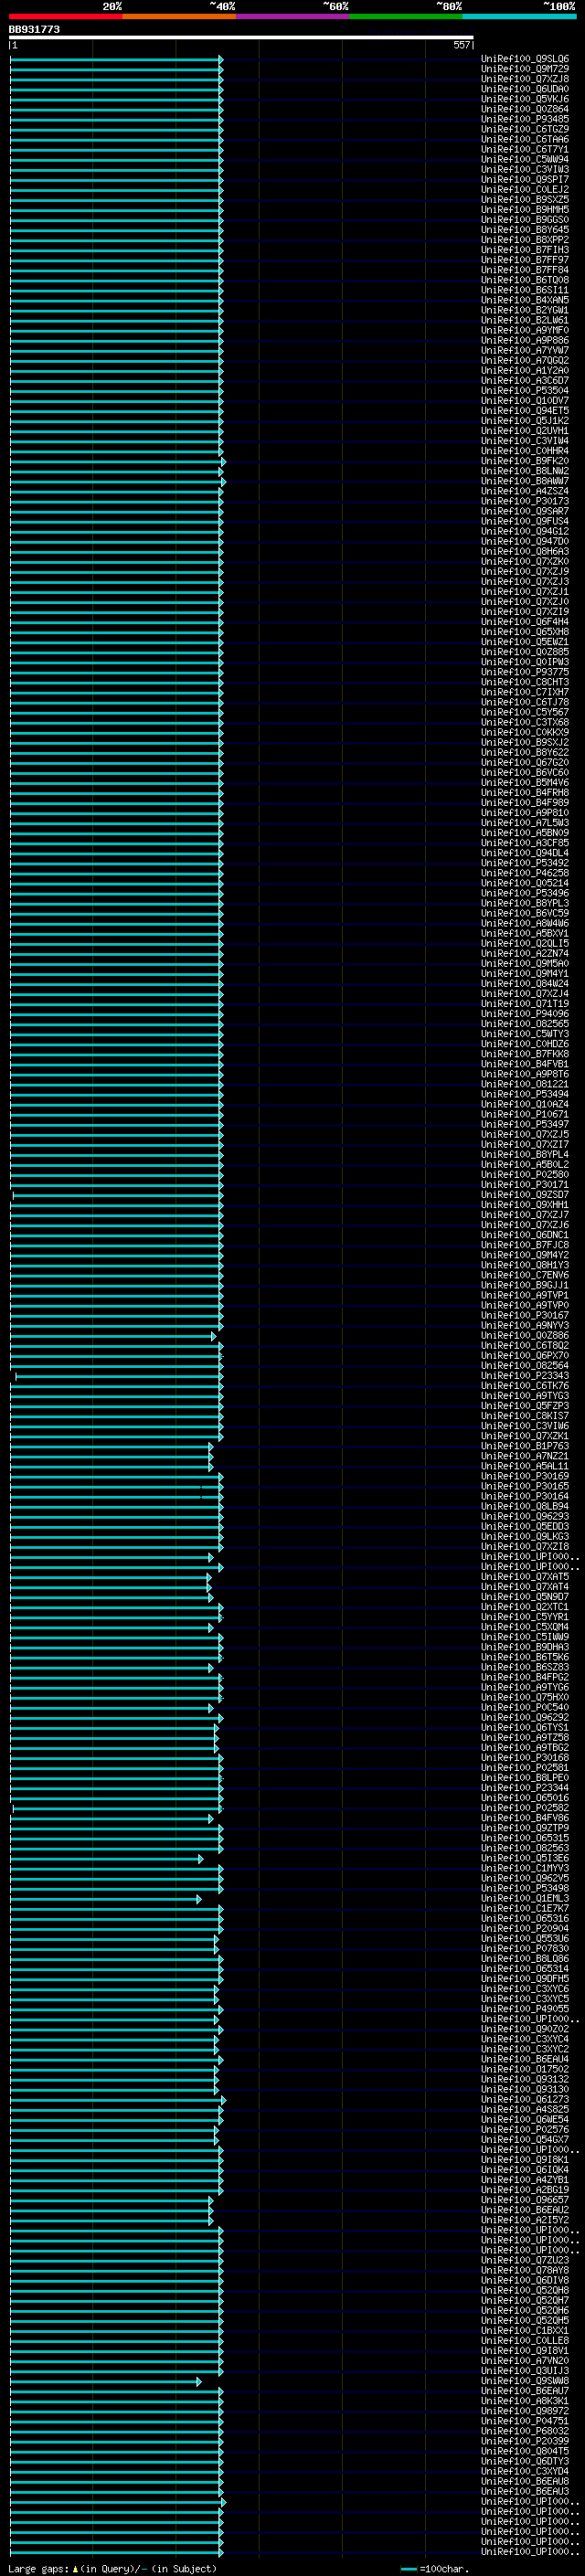Select hit UniRef100_P30169
The image size is (585, 2576).
[525, 1476]
